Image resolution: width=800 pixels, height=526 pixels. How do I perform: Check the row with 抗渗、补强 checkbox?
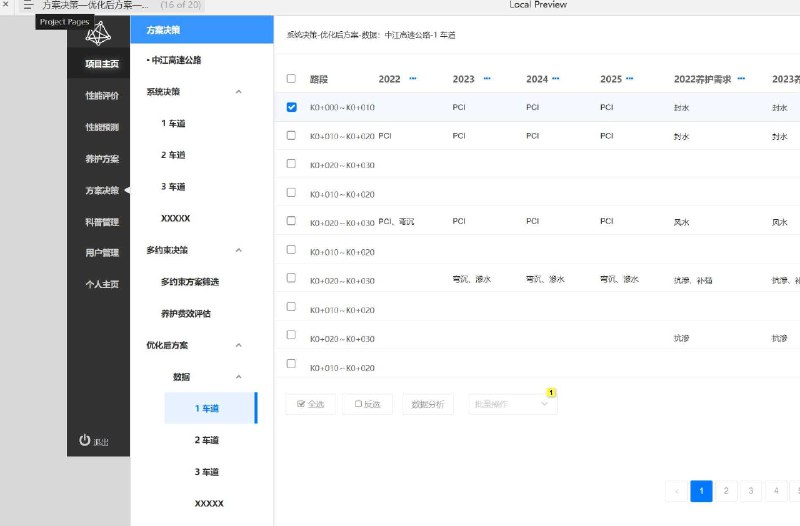[291, 278]
